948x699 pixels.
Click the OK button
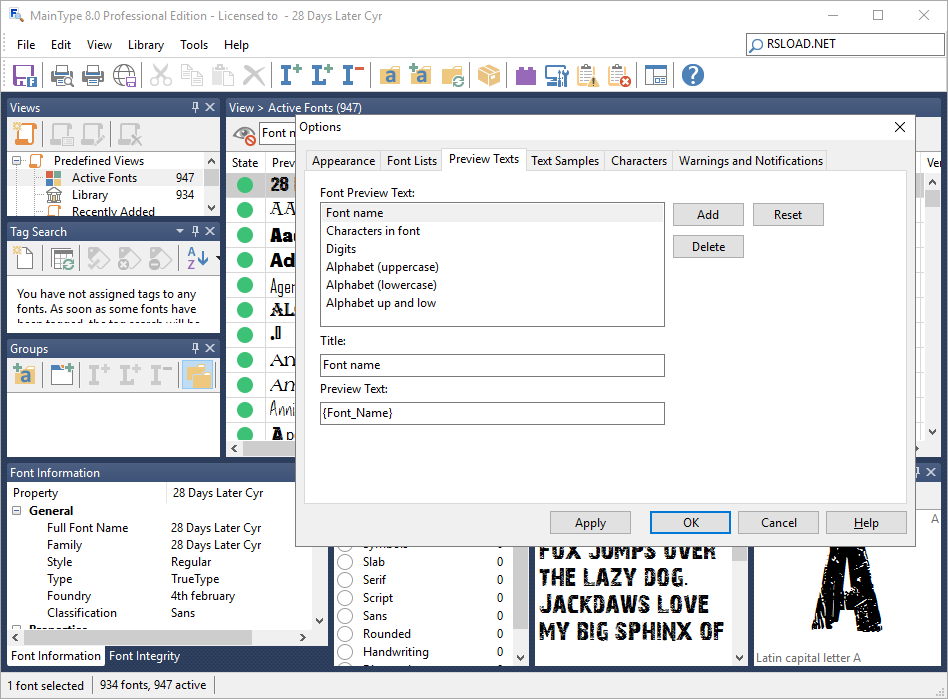coord(690,523)
